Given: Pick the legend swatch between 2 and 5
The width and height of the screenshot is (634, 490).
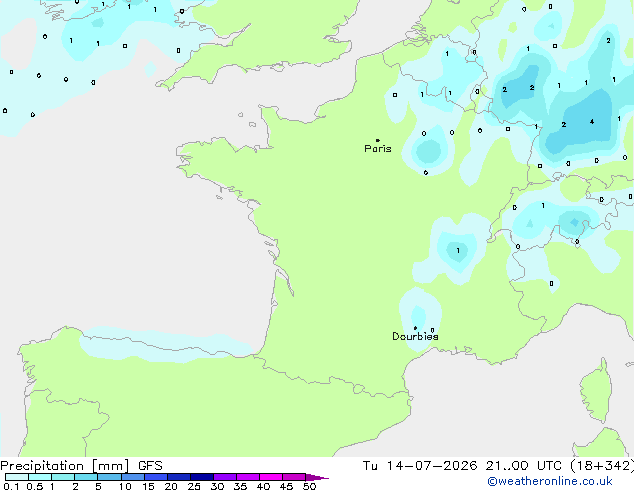Looking at the screenshot, I should (87, 477).
